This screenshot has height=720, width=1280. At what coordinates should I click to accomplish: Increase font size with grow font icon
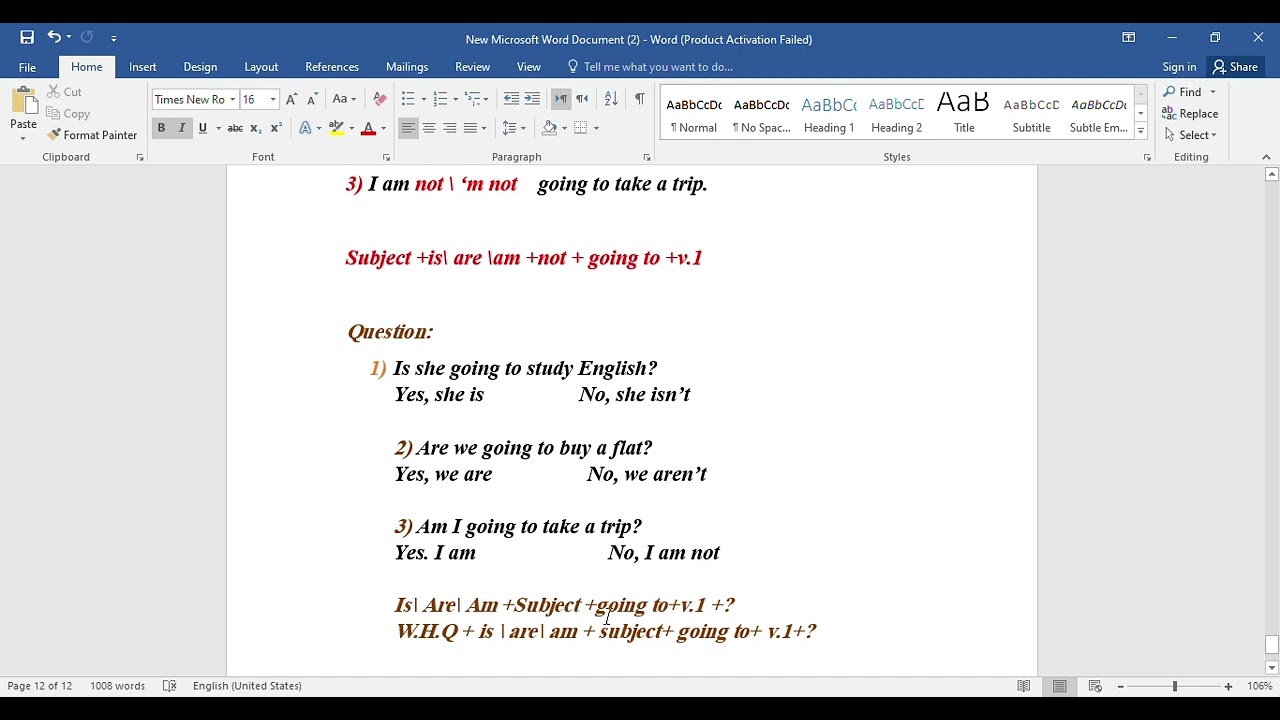[x=291, y=100]
